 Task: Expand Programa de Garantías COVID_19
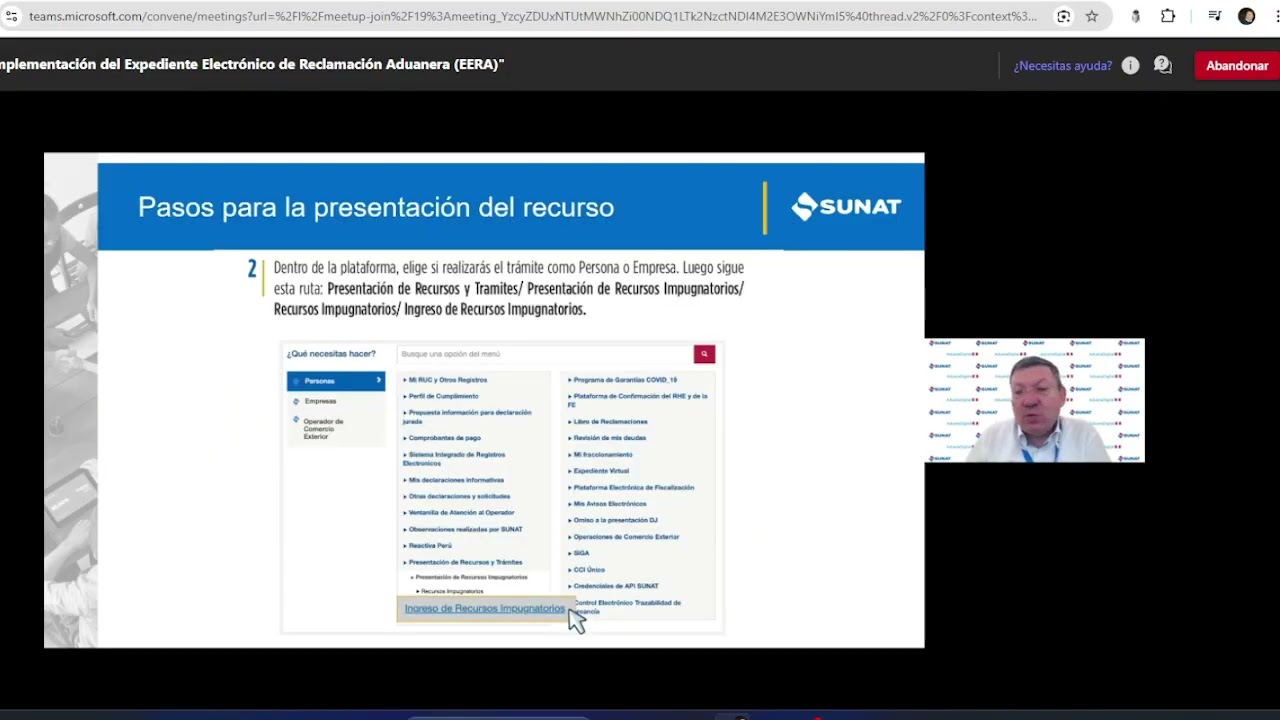624,380
